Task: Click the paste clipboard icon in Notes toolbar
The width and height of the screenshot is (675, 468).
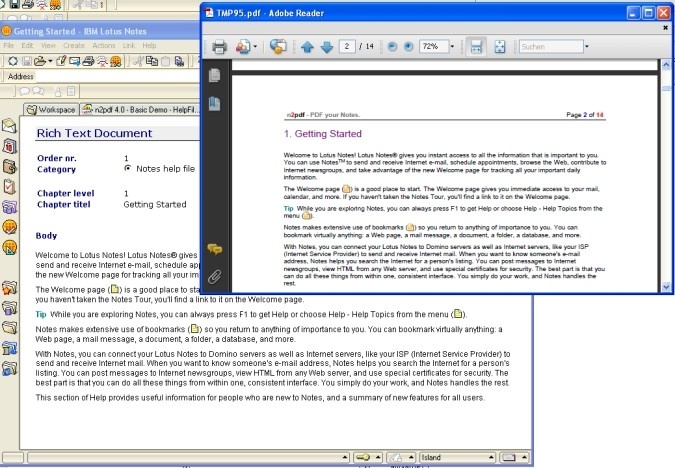Action: [x=165, y=62]
